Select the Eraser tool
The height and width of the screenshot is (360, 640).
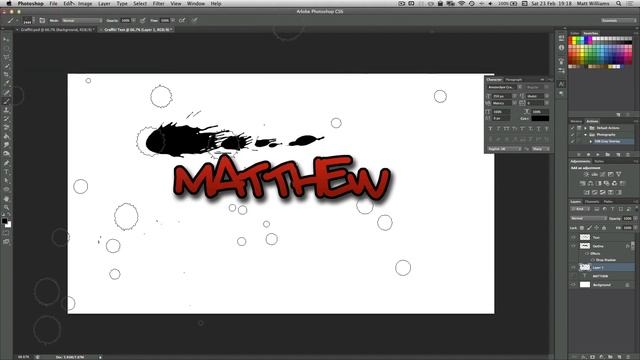pyautogui.click(x=6, y=128)
